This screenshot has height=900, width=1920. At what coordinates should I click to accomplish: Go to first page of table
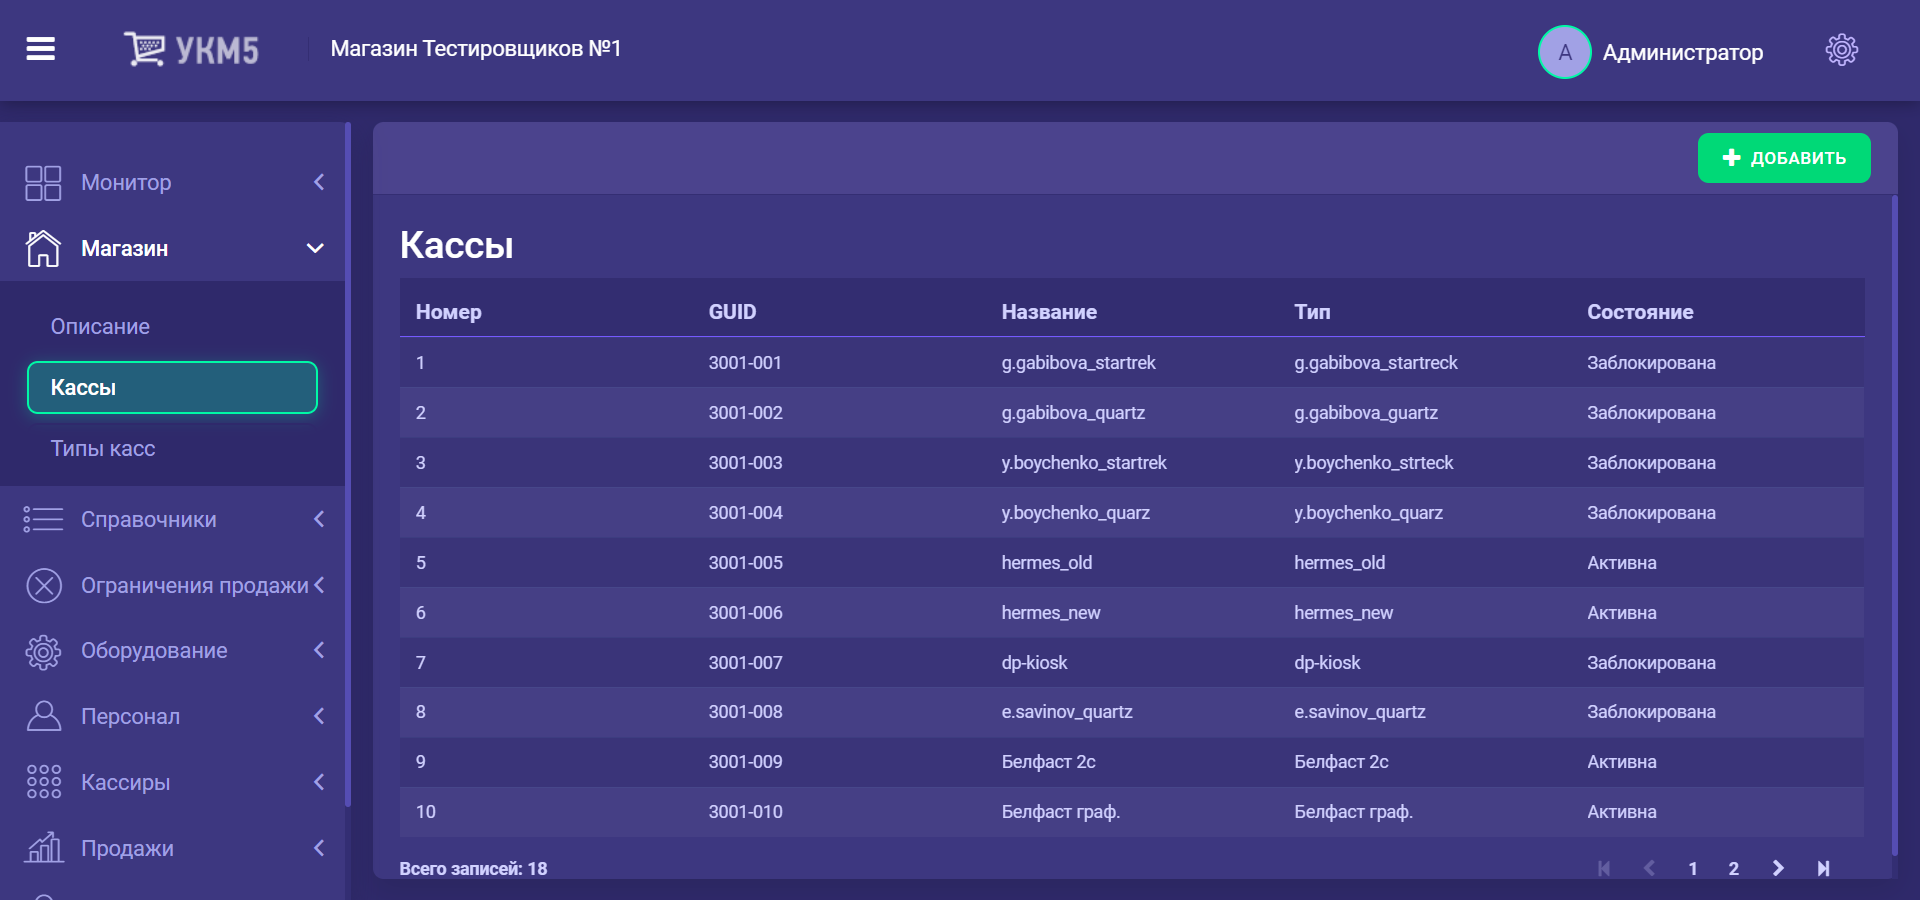pyautogui.click(x=1604, y=868)
